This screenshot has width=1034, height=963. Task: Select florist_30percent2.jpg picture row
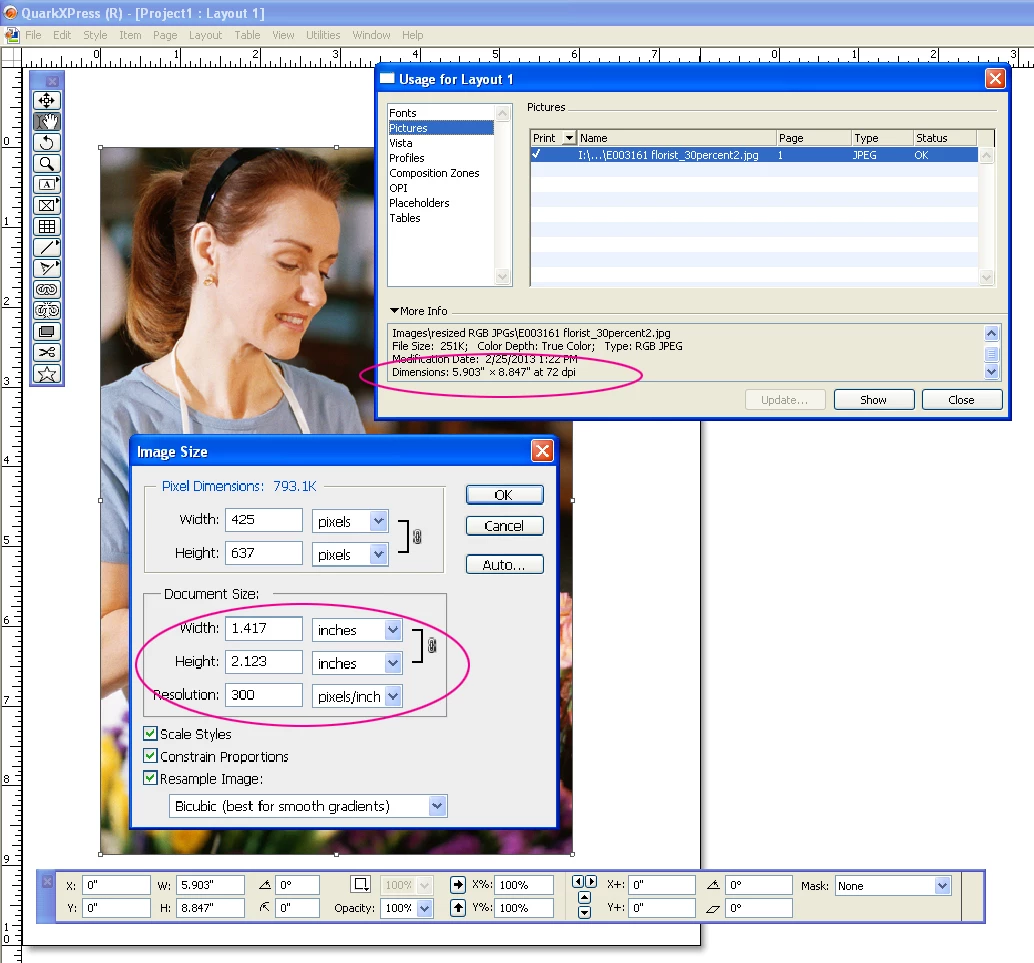pos(754,155)
